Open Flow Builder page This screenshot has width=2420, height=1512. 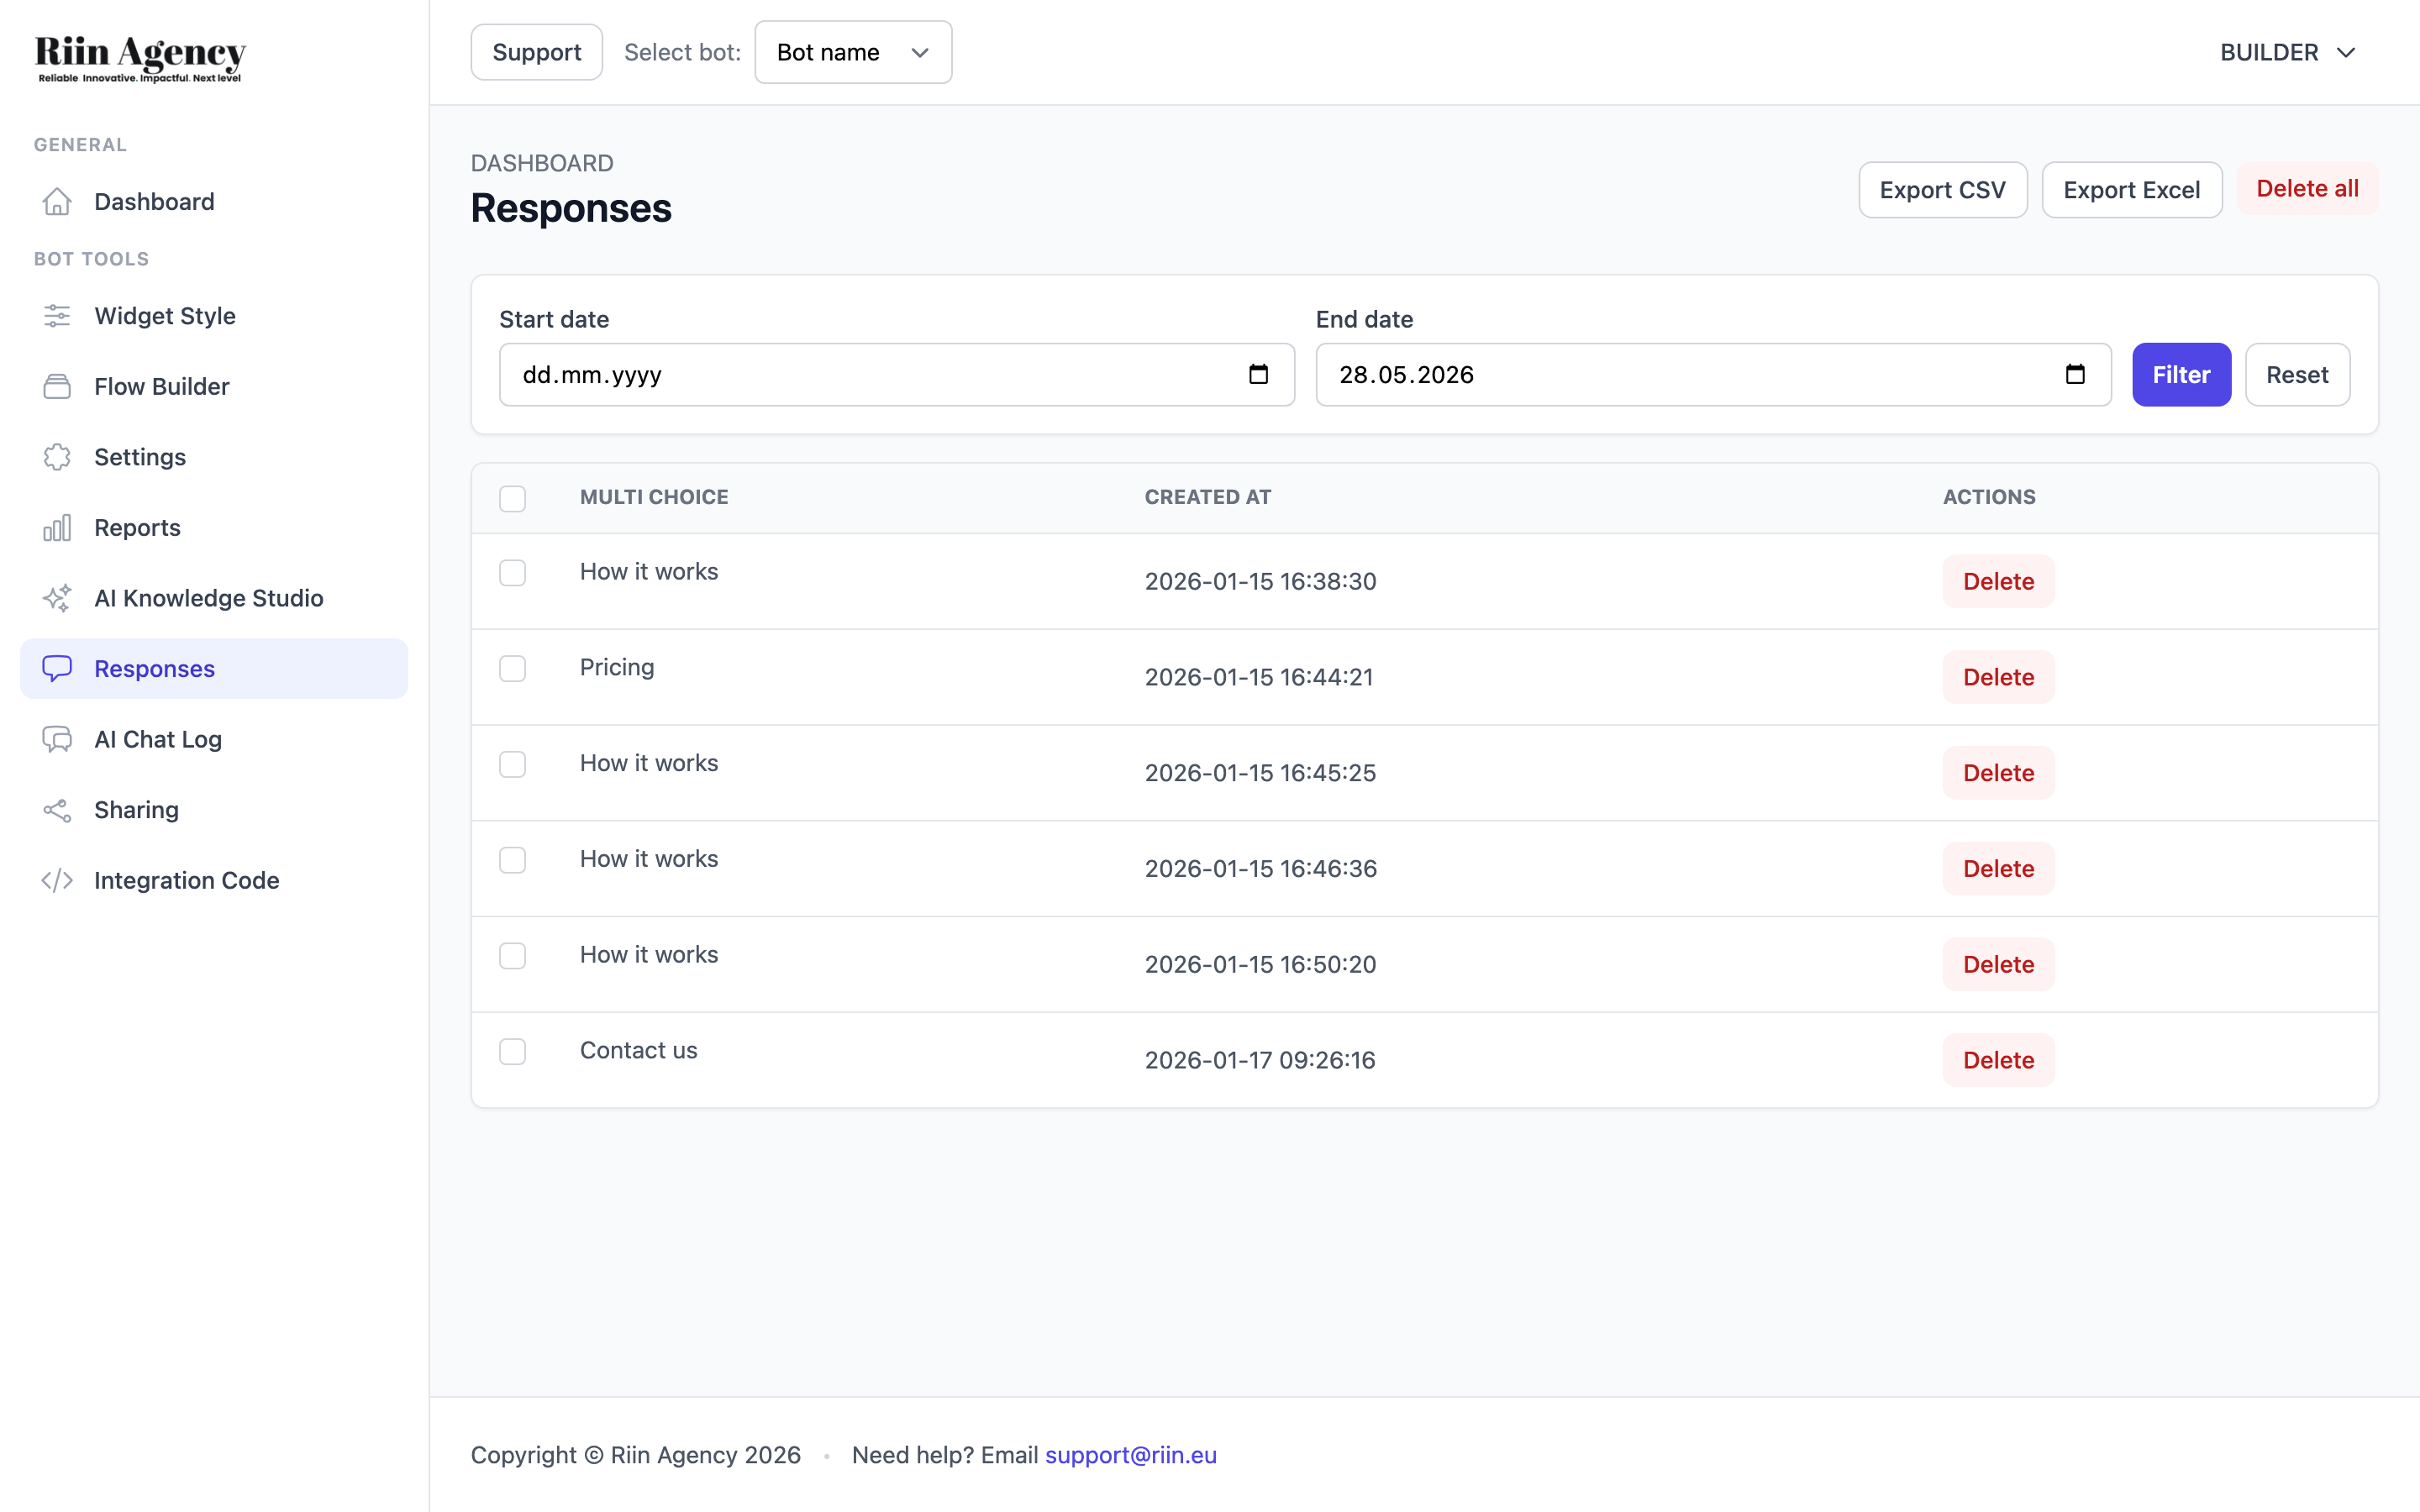tap(214, 387)
